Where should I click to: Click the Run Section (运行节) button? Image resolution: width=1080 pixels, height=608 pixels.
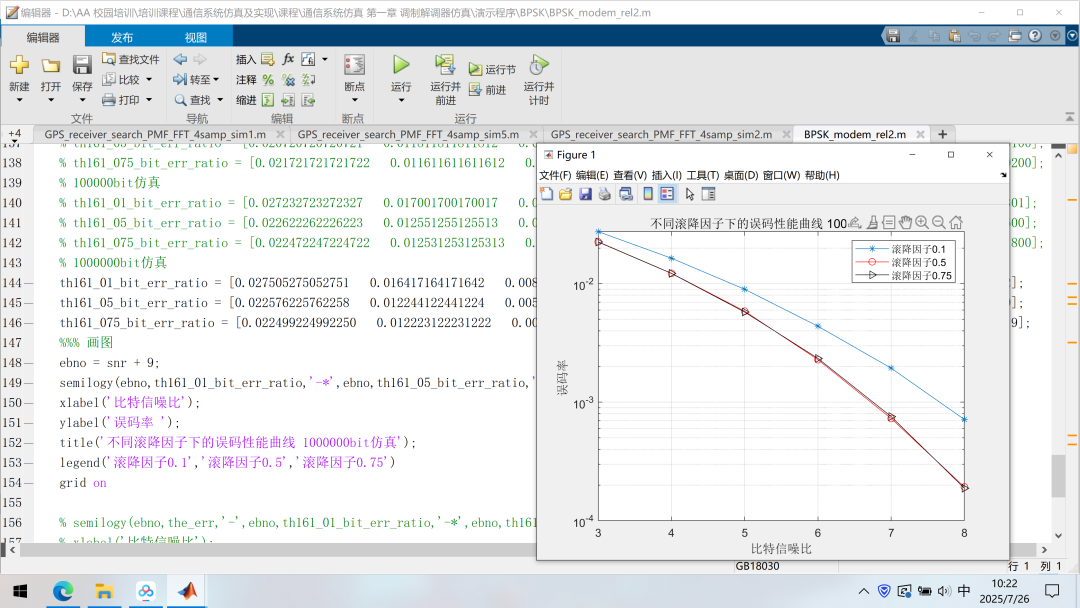tap(492, 70)
